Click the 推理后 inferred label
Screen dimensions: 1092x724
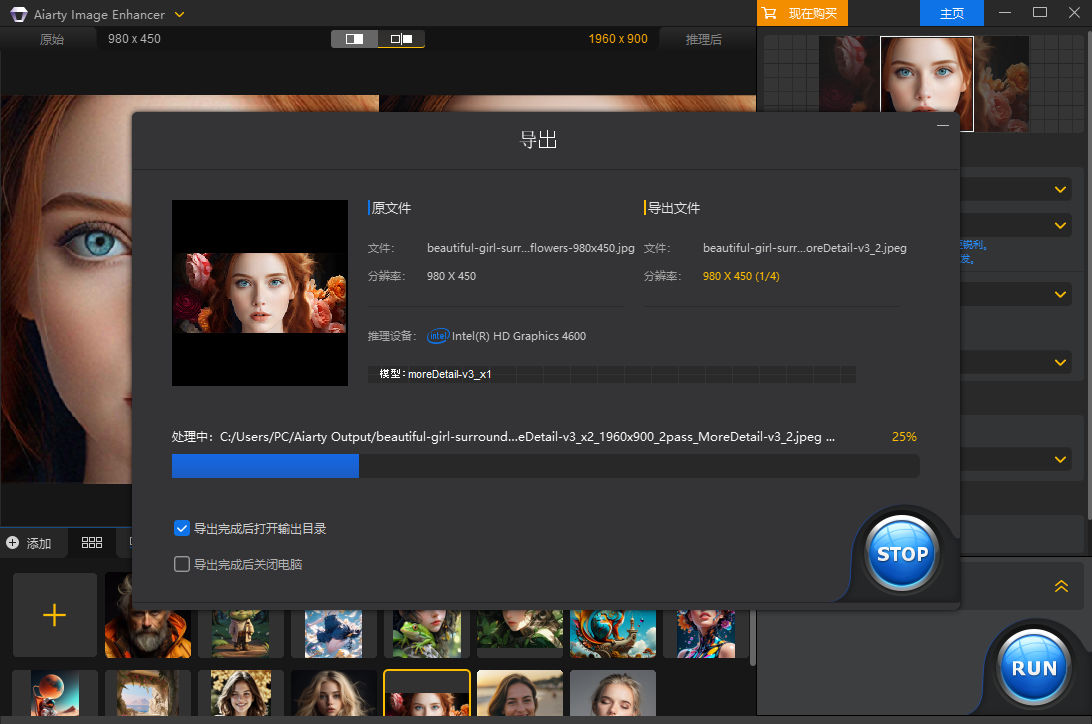pos(703,40)
